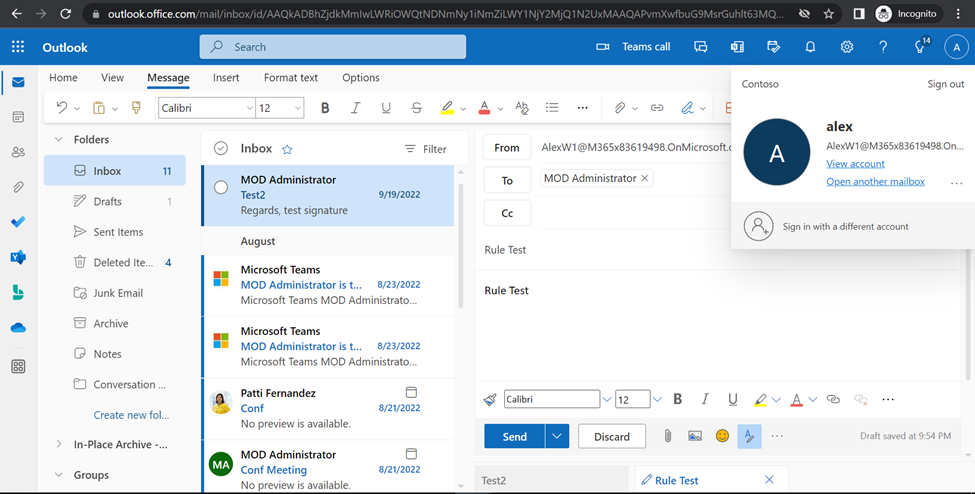This screenshot has width=975, height=494.
Task: Insert an emoji smiley
Action: tap(722, 436)
